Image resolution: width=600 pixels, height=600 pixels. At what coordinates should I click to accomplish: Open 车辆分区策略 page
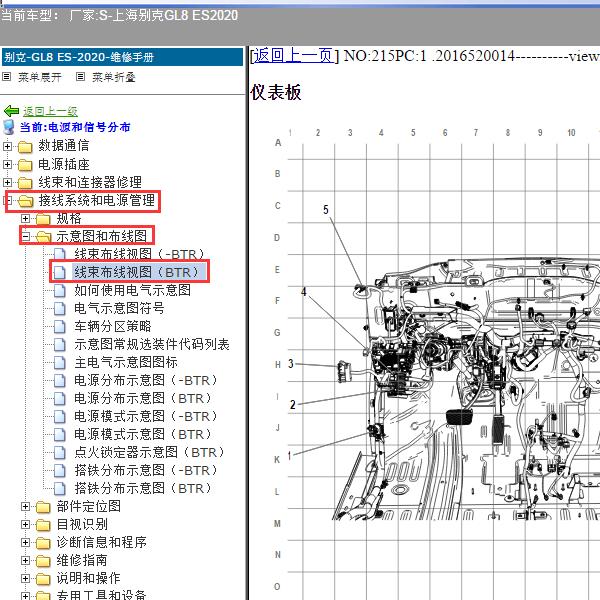point(113,326)
